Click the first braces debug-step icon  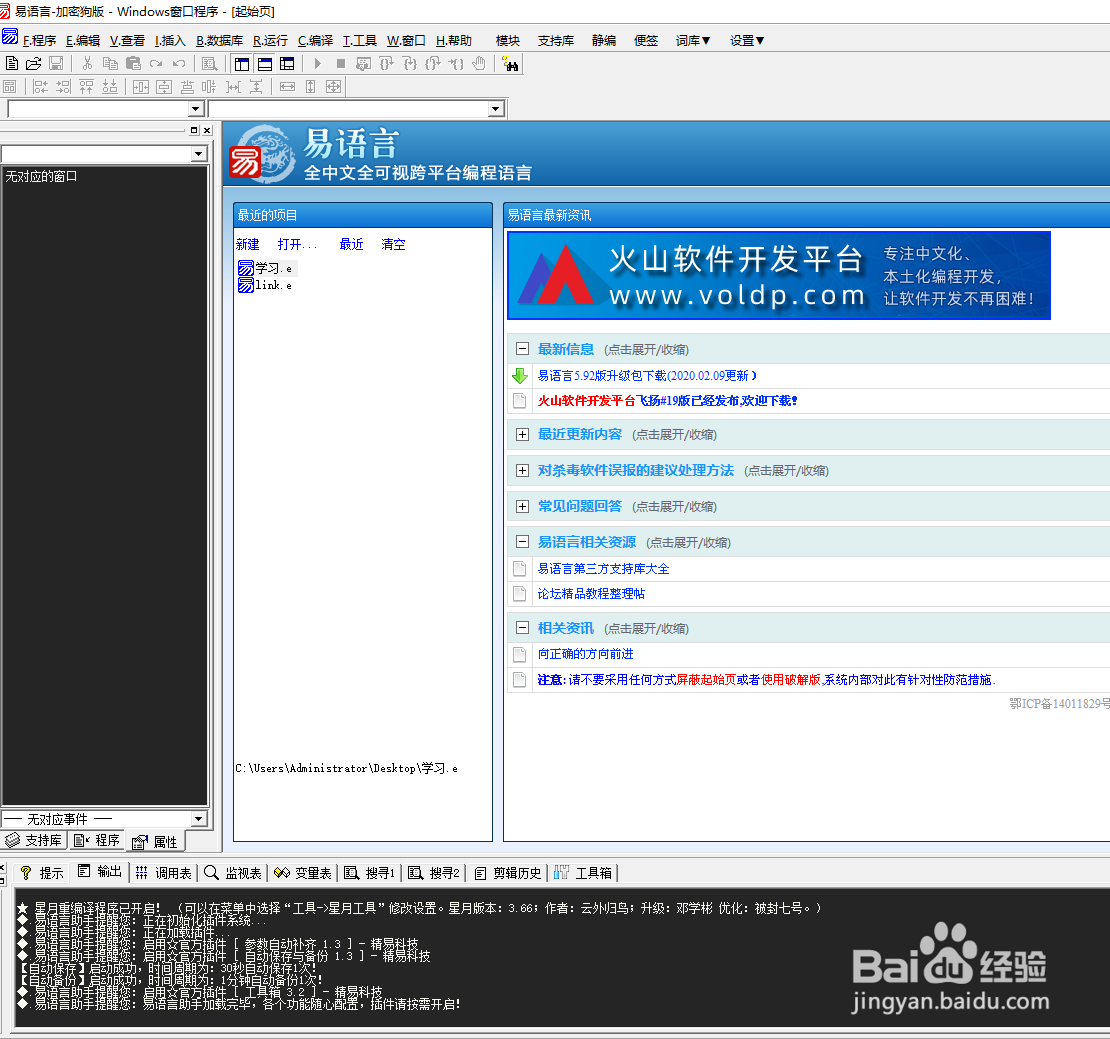point(387,64)
